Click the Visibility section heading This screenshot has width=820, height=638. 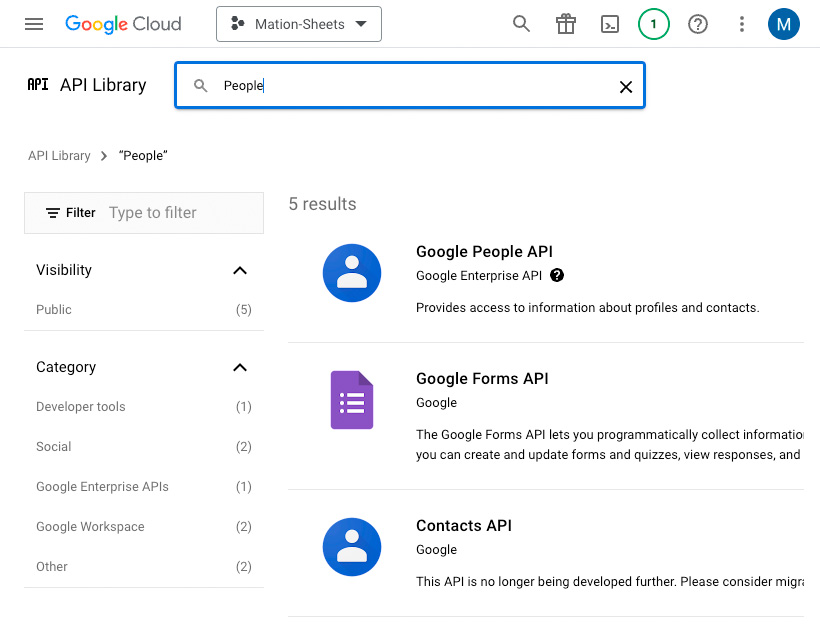64,270
